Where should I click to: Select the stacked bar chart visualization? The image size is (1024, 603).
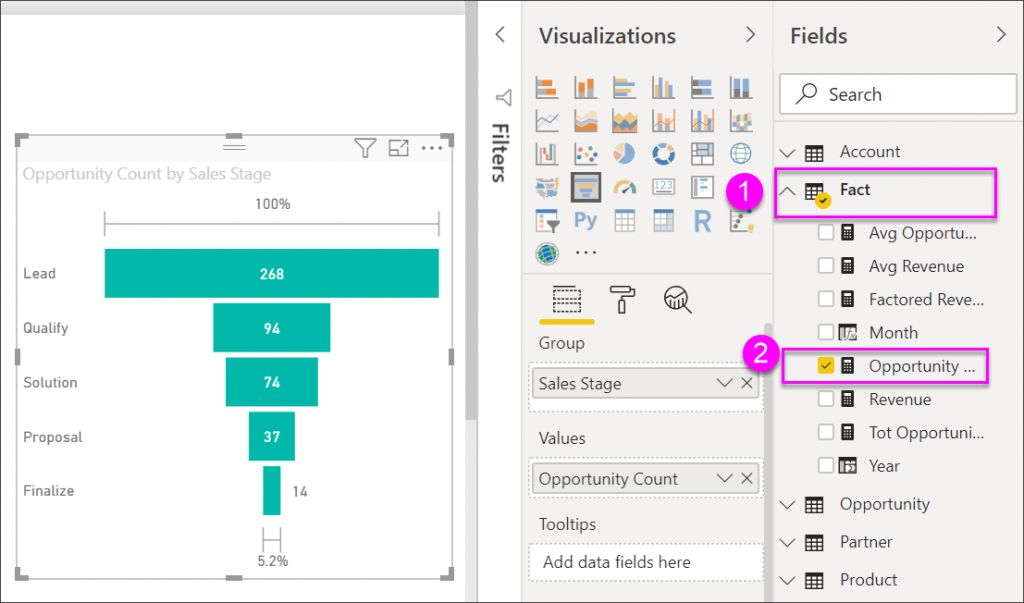tap(547, 88)
